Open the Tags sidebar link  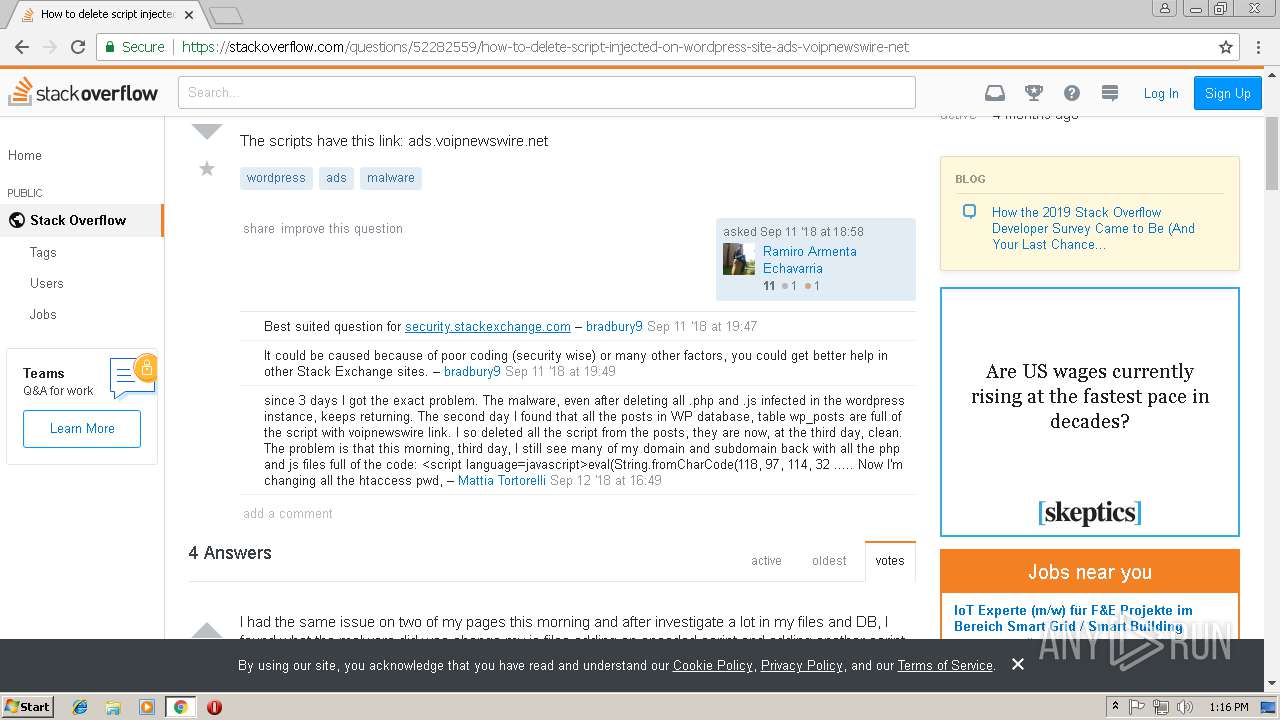[x=43, y=252]
